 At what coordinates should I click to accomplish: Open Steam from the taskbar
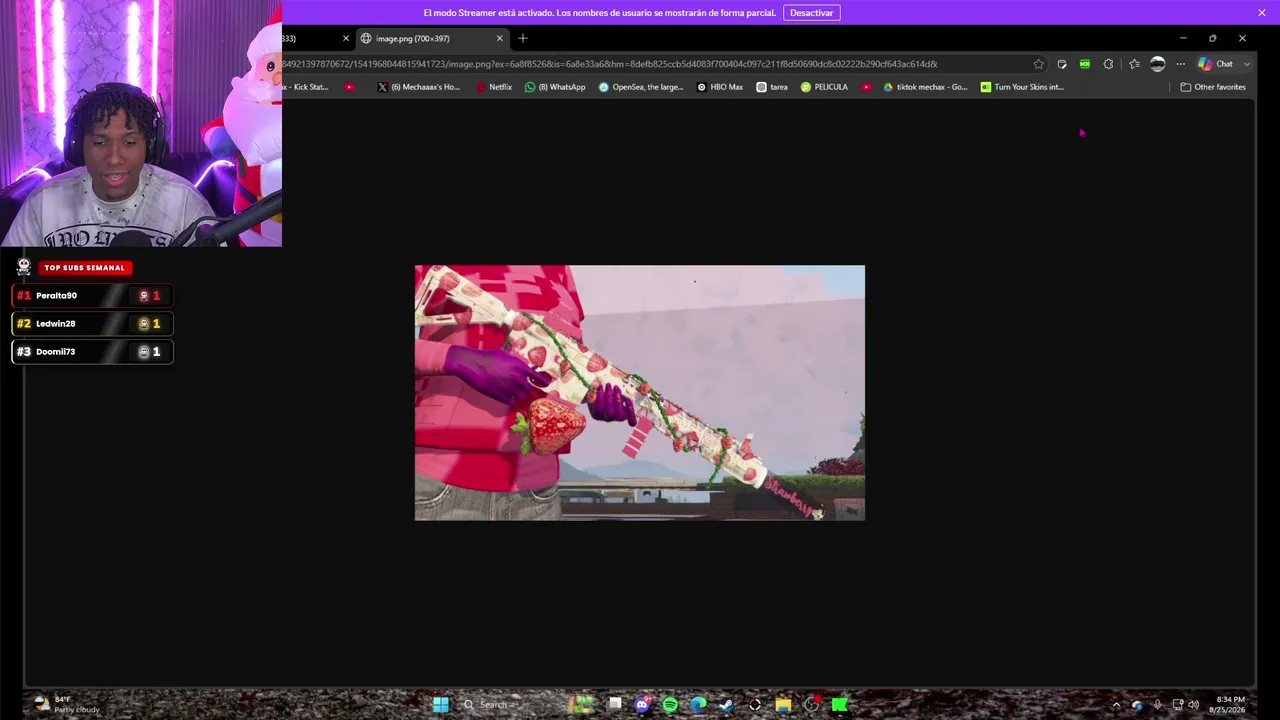[726, 704]
